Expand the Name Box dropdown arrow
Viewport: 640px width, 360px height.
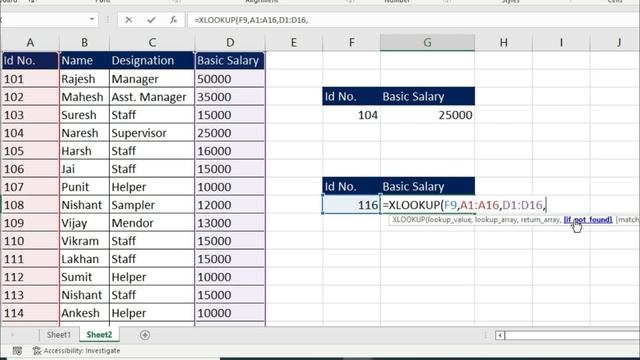(92, 19)
